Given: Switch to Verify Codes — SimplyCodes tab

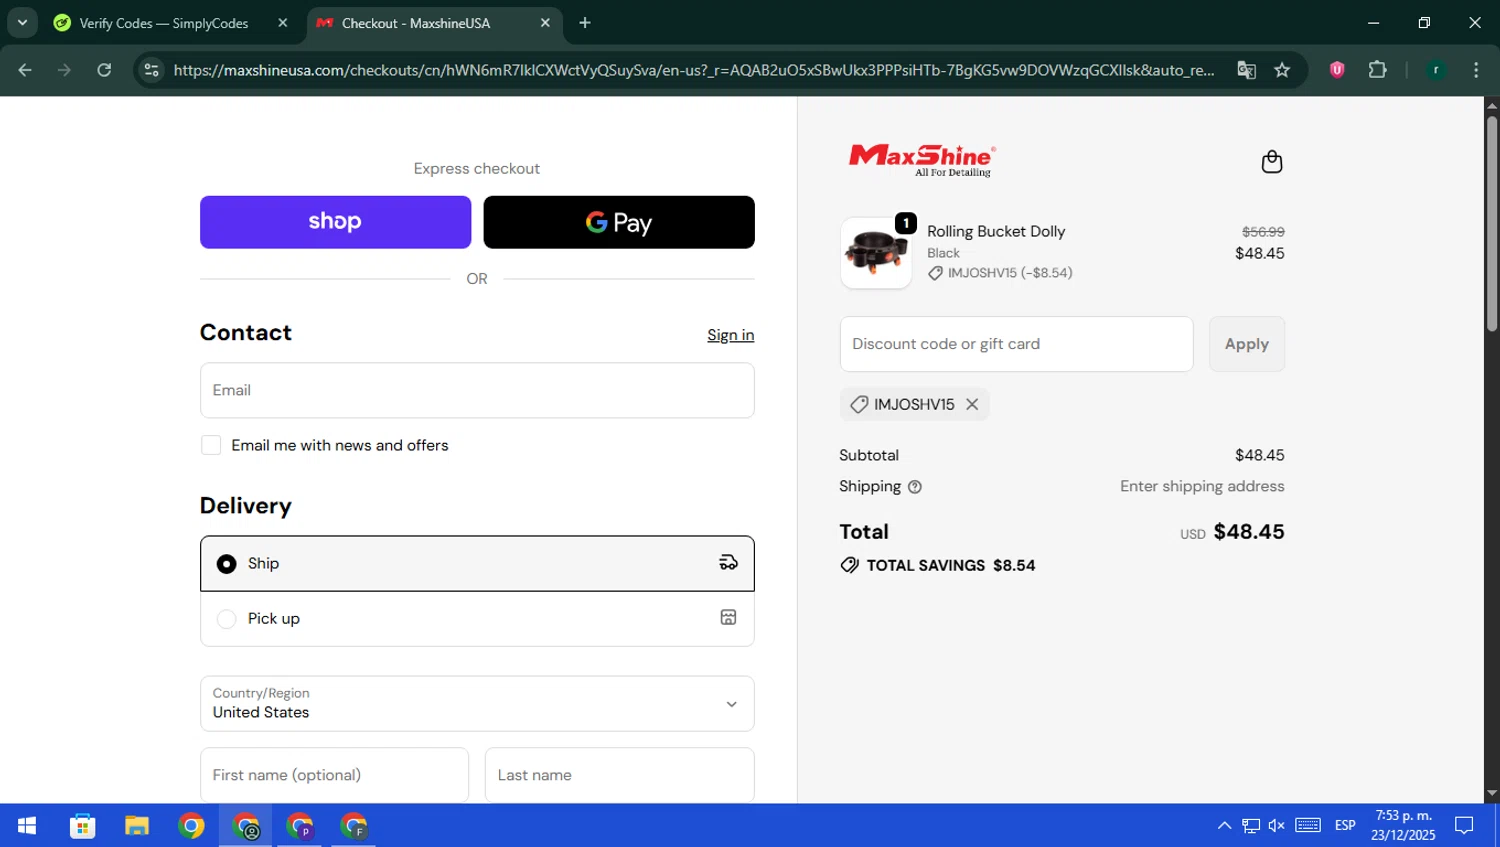Looking at the screenshot, I should (x=163, y=23).
